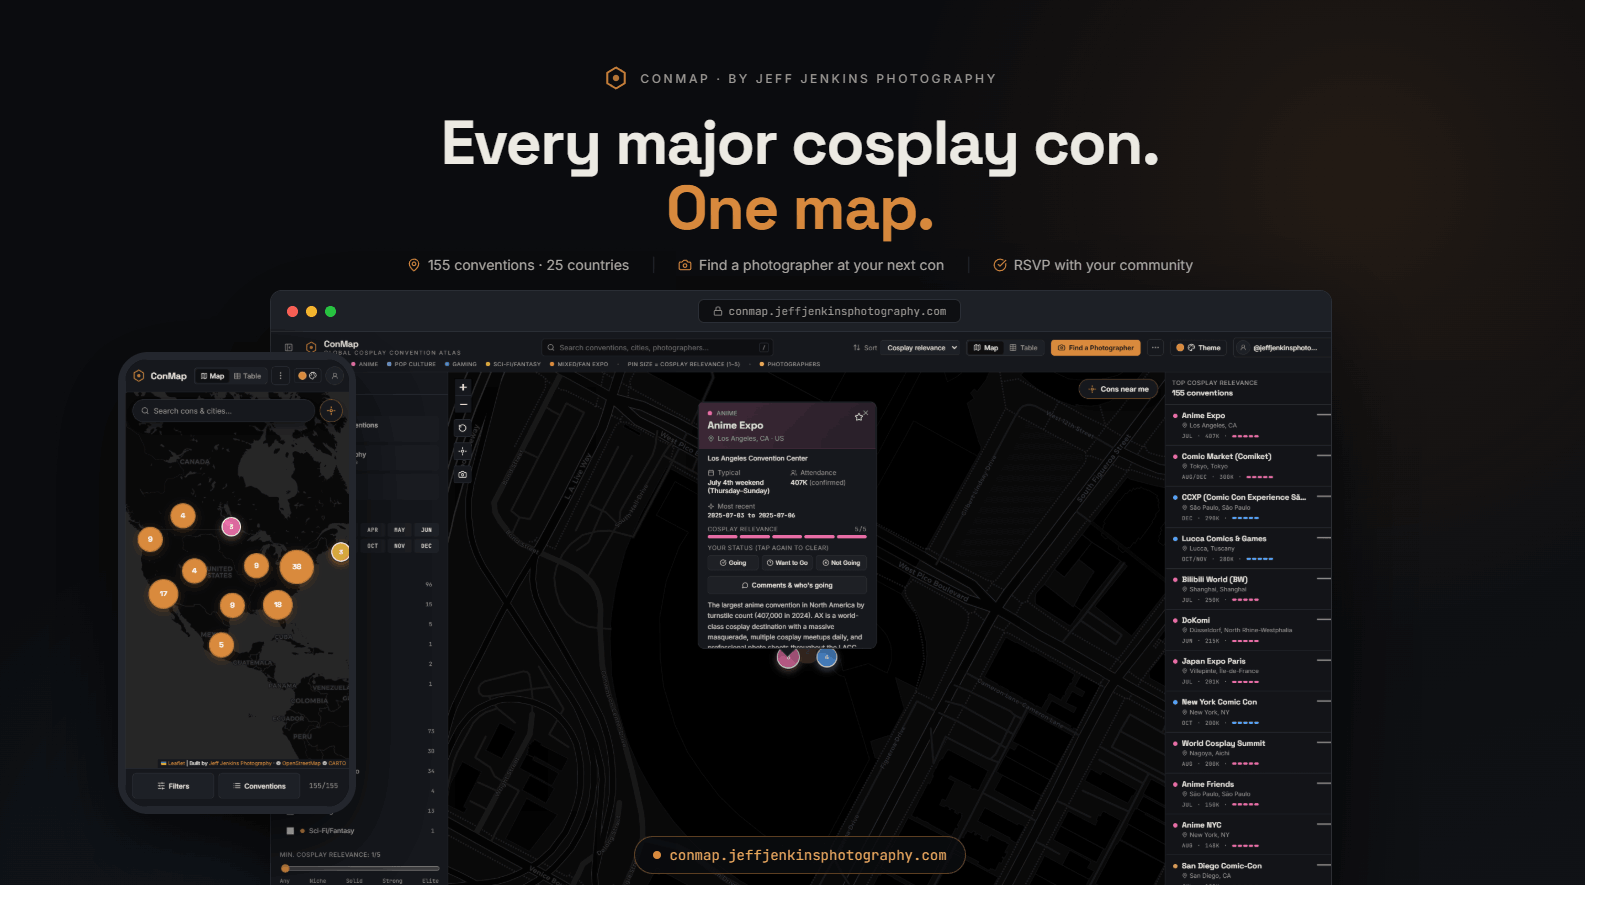
Task: Click the cosplay relevance 5/5 bar
Action: (x=787, y=536)
